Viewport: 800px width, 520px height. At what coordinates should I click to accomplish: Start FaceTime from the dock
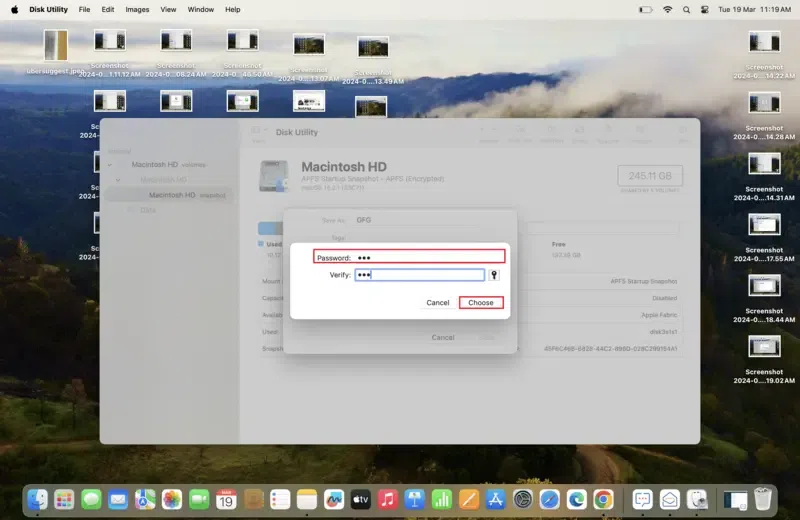pyautogui.click(x=199, y=500)
